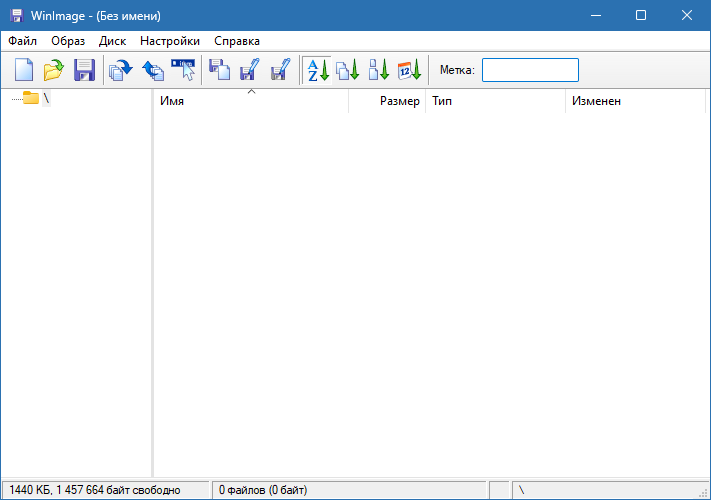
Task: Open the Файл menu
Action: coord(23,41)
